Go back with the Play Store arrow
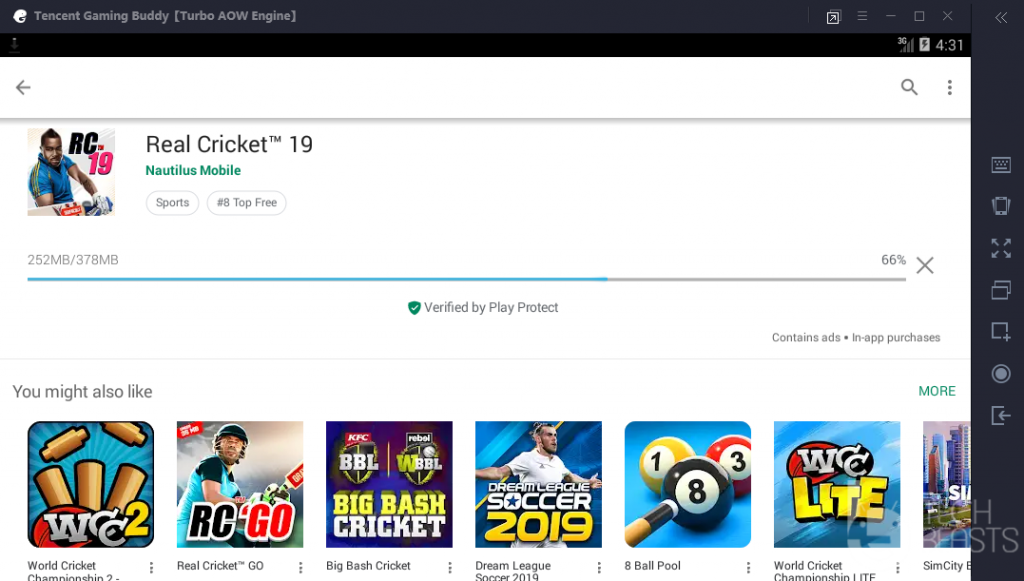This screenshot has width=1024, height=581. pos(23,87)
